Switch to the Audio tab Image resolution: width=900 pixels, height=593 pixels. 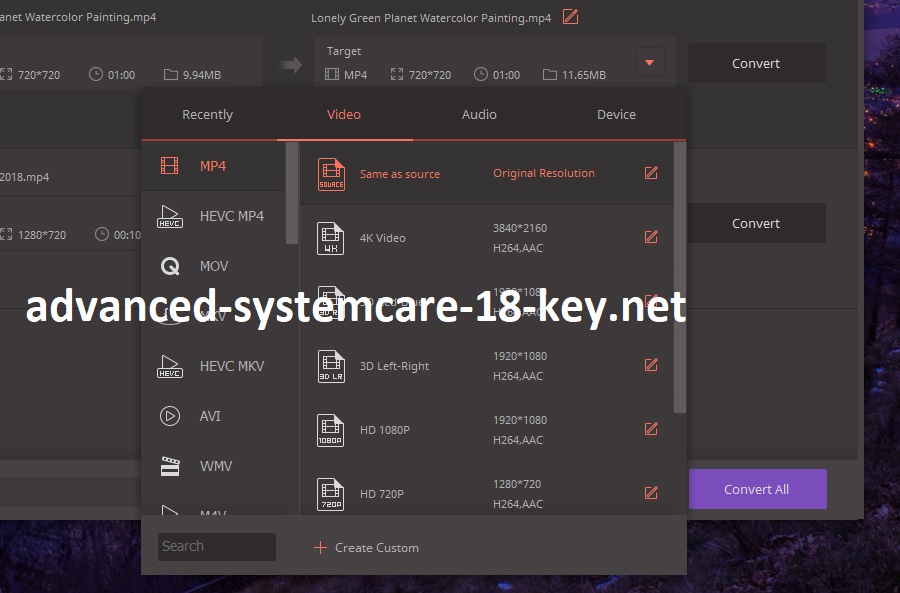479,115
